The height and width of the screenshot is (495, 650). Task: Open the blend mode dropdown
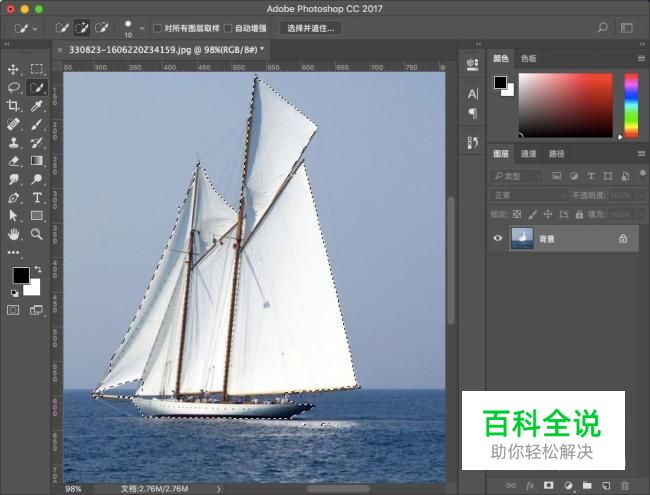[529, 195]
